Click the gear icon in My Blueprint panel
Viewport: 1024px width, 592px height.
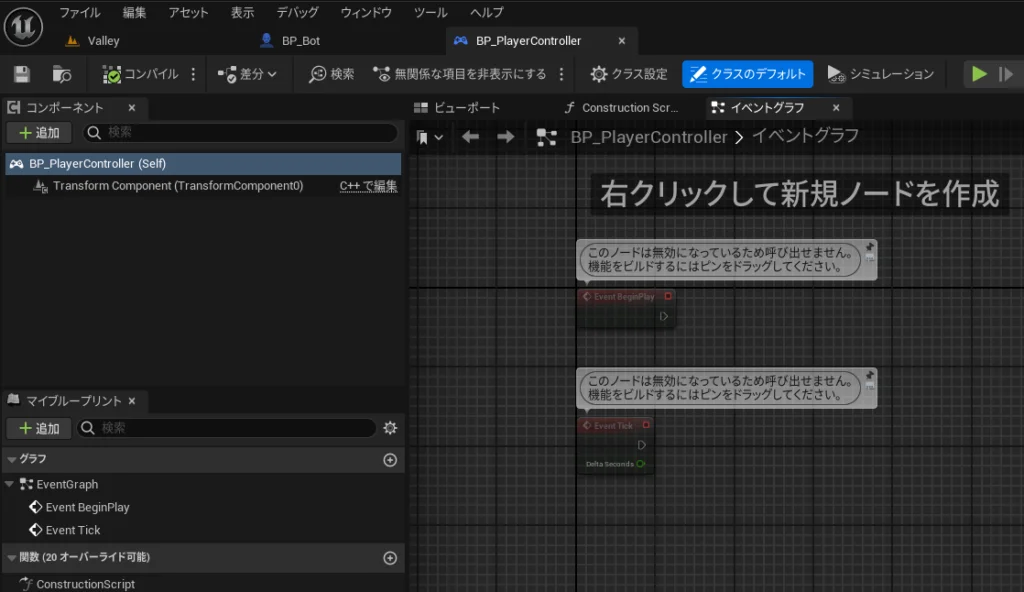(390, 428)
